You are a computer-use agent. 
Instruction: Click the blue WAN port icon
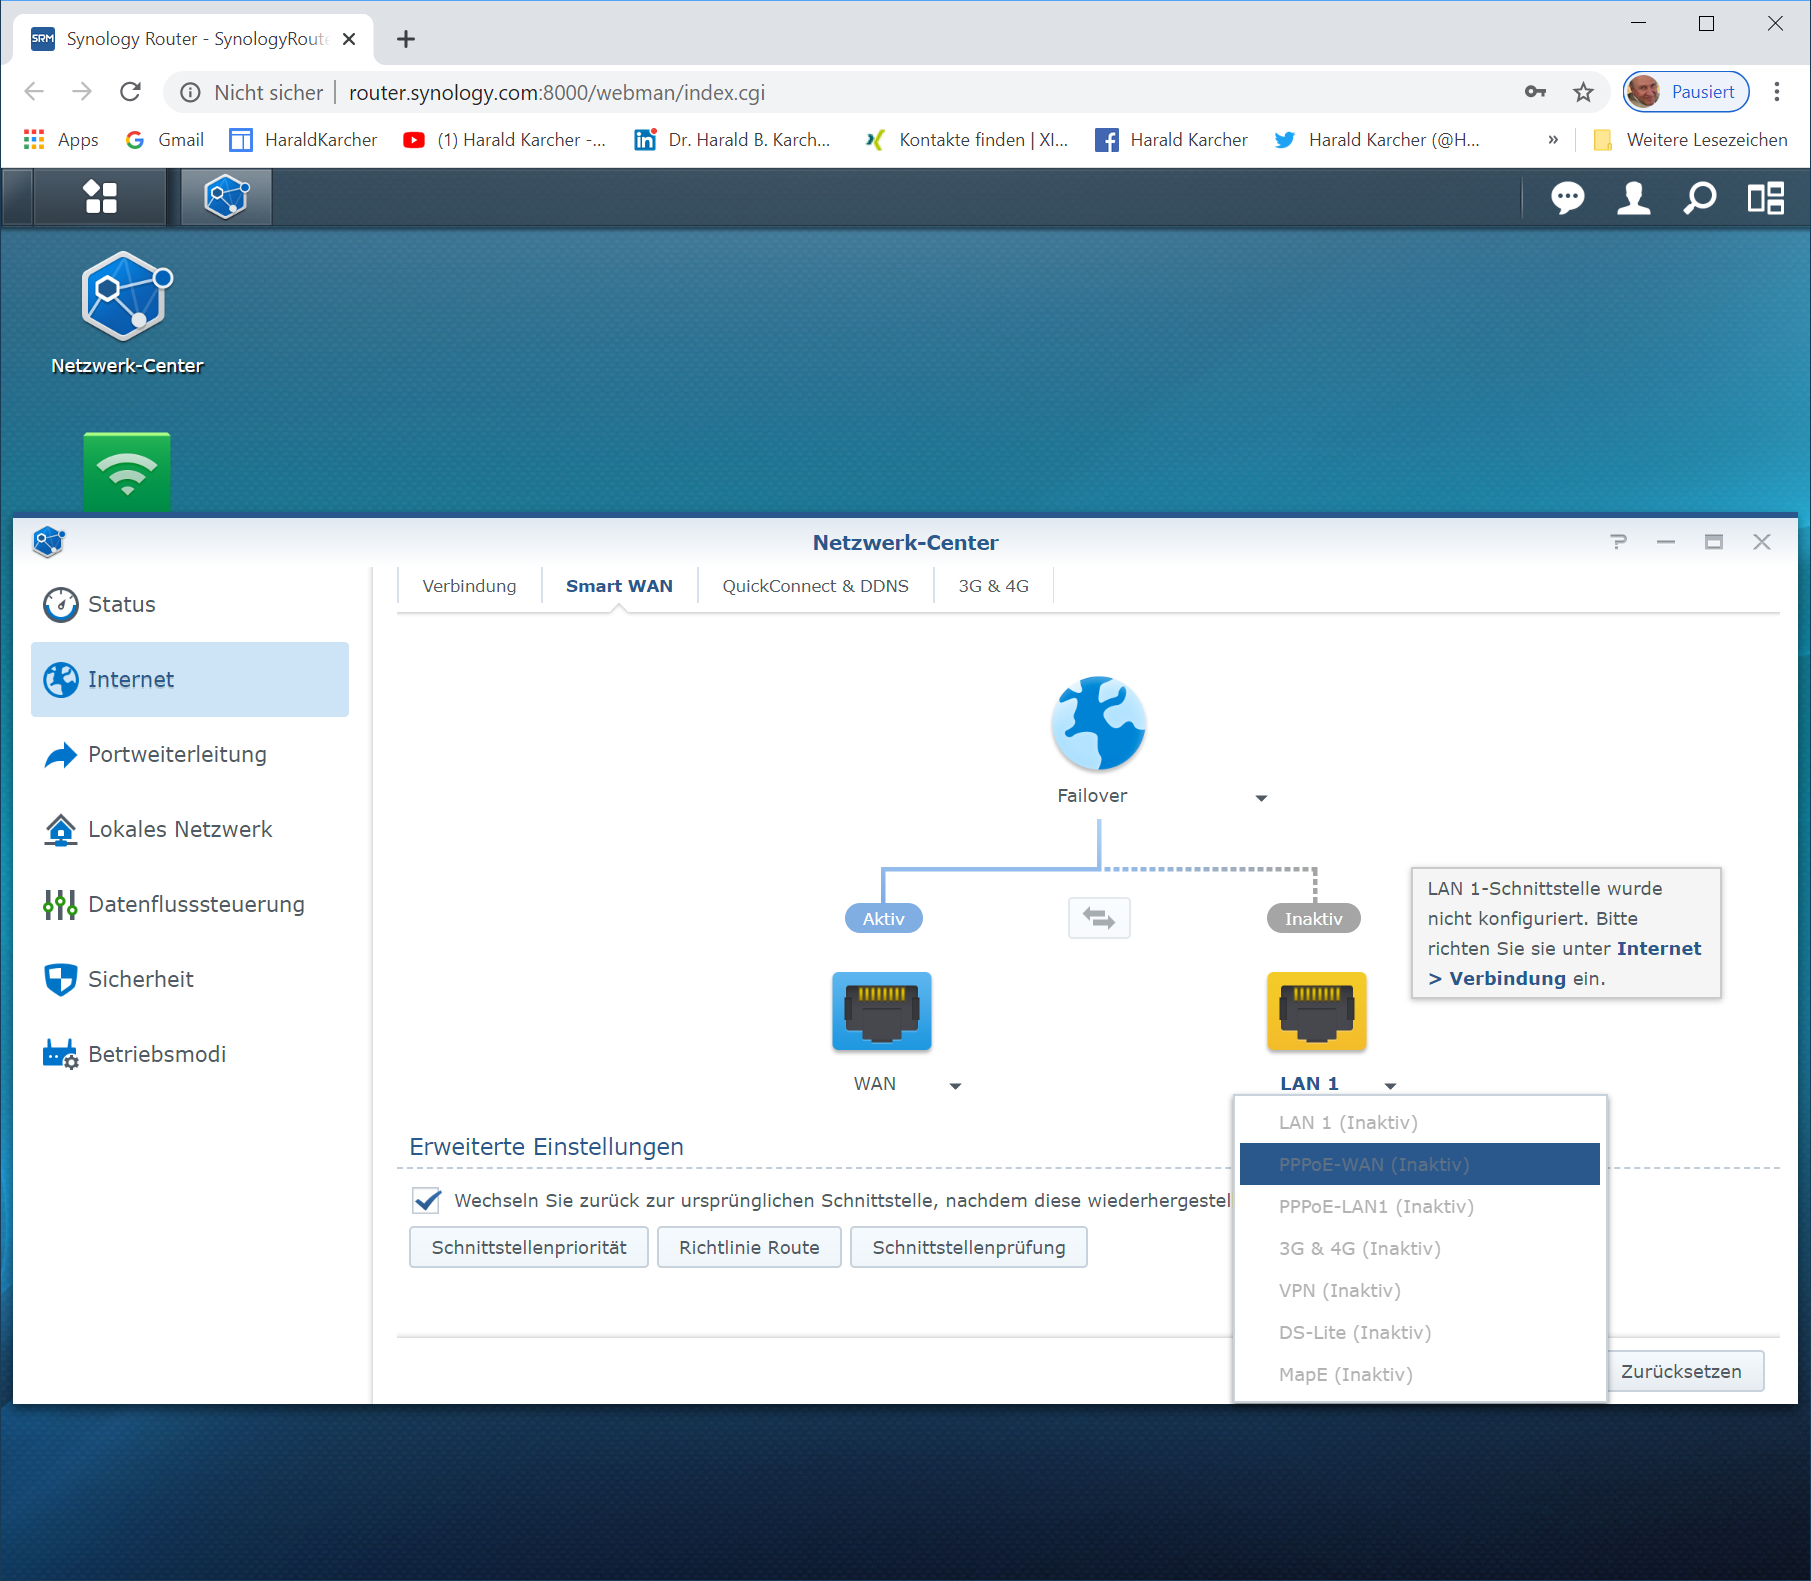point(881,1011)
